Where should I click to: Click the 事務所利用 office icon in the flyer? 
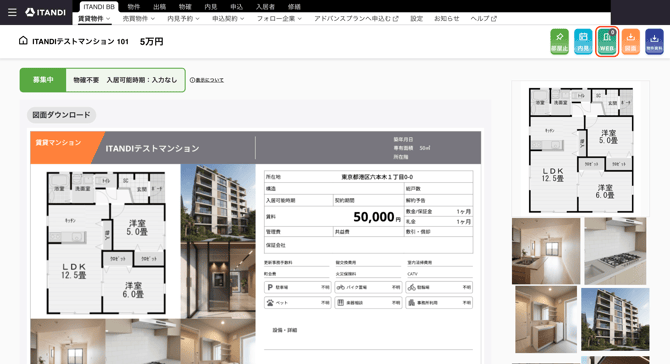point(411,302)
